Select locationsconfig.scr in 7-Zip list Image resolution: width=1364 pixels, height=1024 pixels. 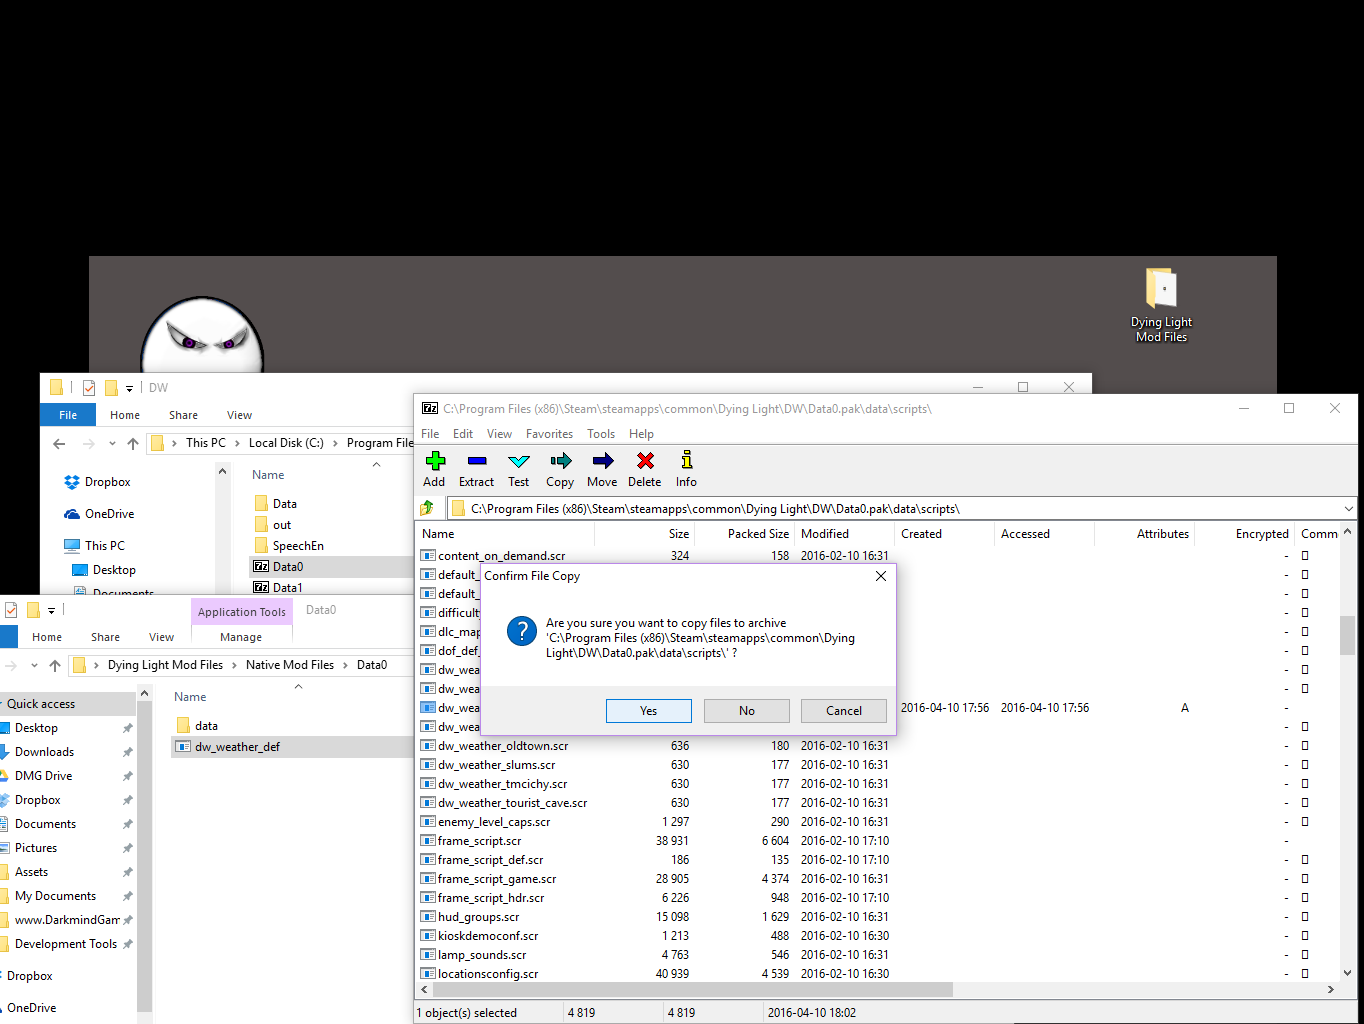[x=488, y=974]
